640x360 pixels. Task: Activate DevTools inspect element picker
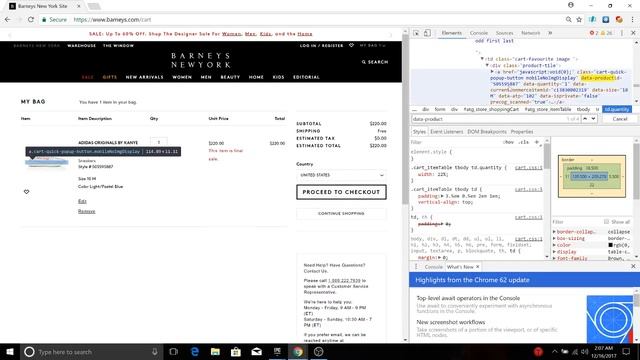coord(416,33)
